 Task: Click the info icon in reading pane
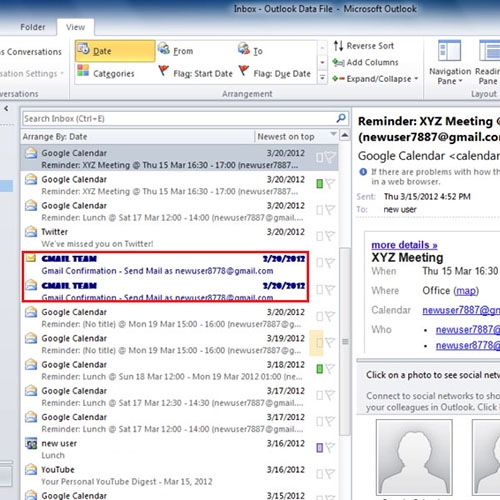(x=363, y=172)
